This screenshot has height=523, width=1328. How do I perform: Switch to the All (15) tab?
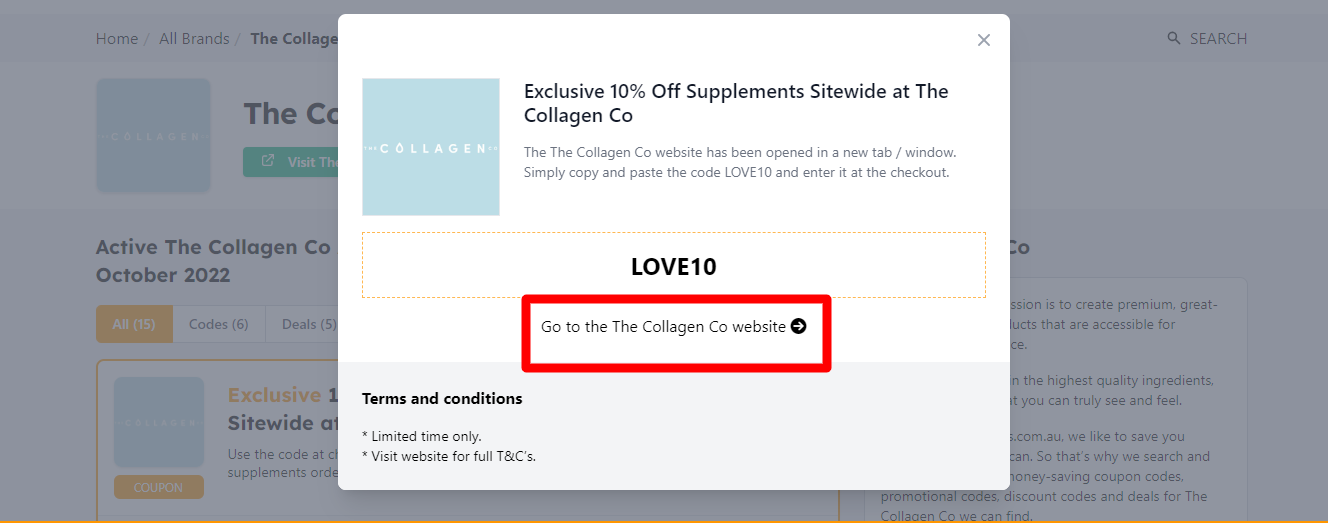pyautogui.click(x=134, y=324)
